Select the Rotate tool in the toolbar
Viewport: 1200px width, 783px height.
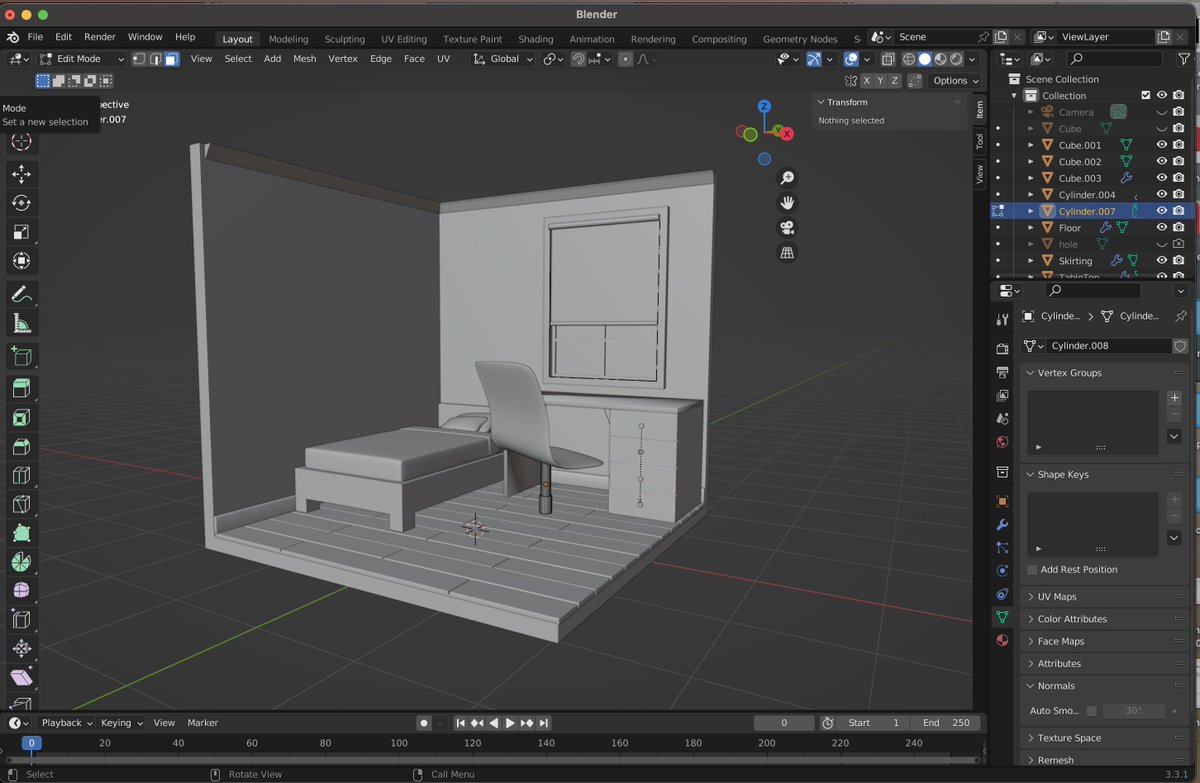pos(21,203)
